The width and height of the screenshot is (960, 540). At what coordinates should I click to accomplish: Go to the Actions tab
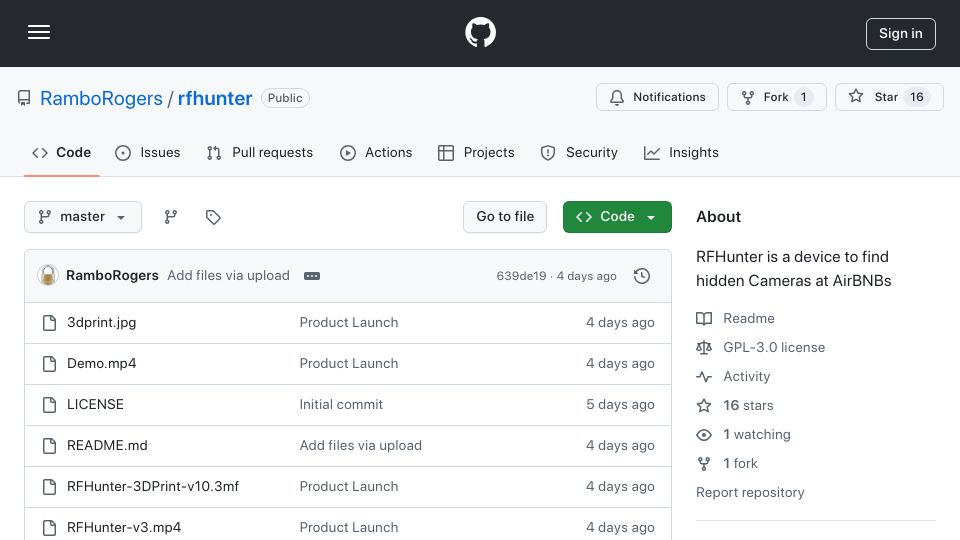(x=376, y=152)
